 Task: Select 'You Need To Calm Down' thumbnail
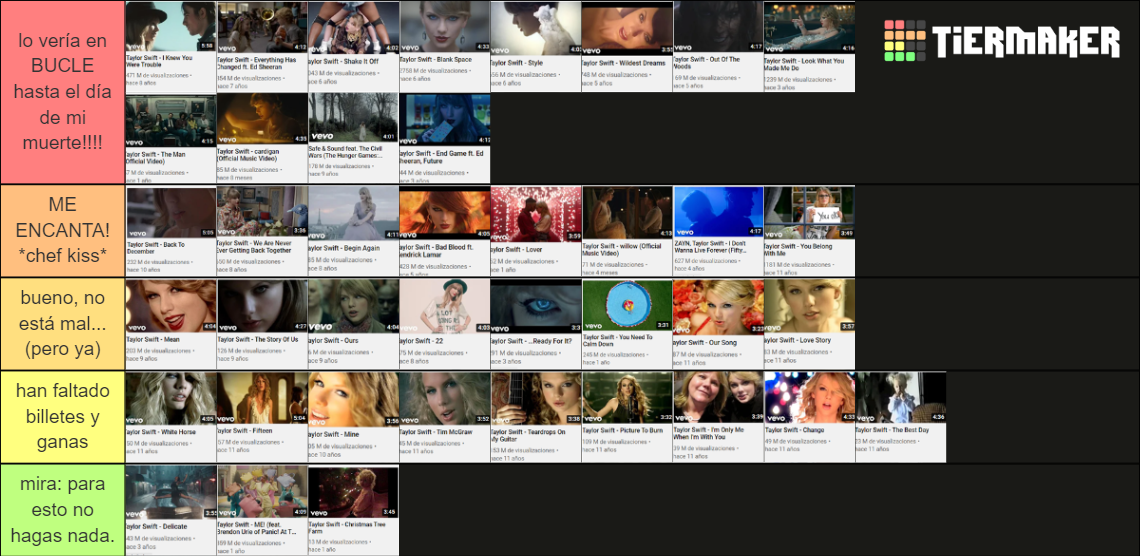point(627,324)
